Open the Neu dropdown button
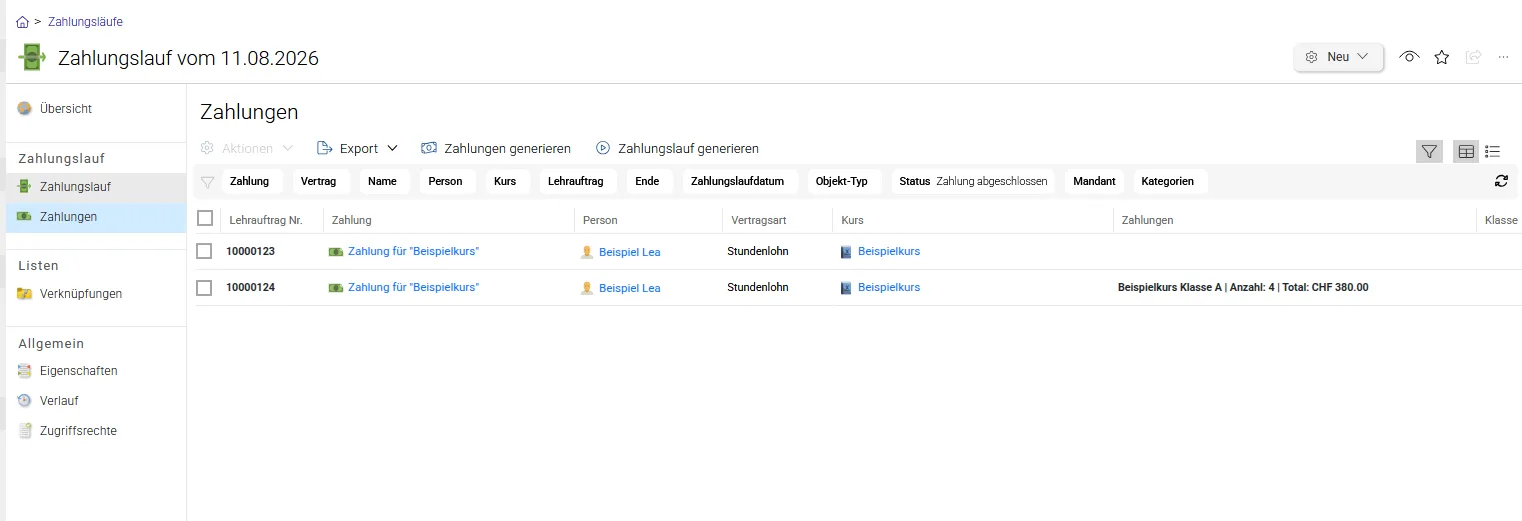Screen dimensions: 1522x521 [1338, 57]
